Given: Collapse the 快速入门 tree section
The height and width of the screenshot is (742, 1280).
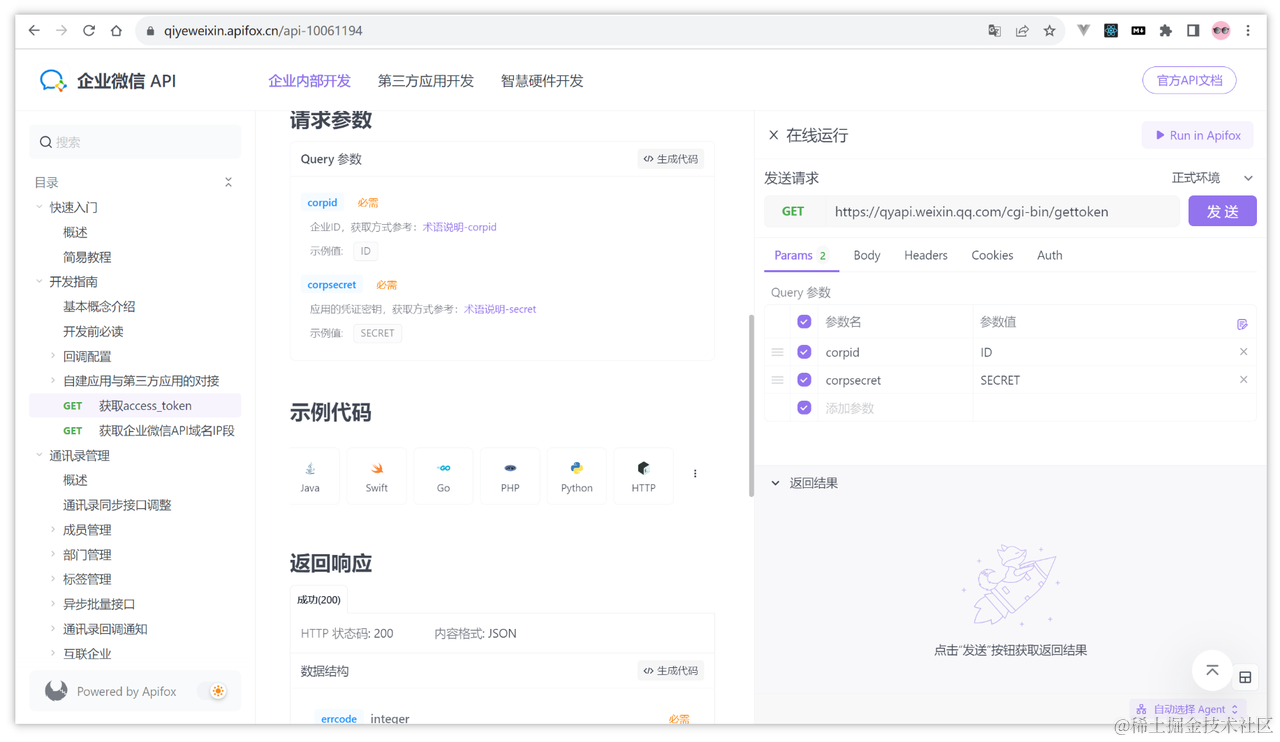Looking at the screenshot, I should click(x=39, y=207).
